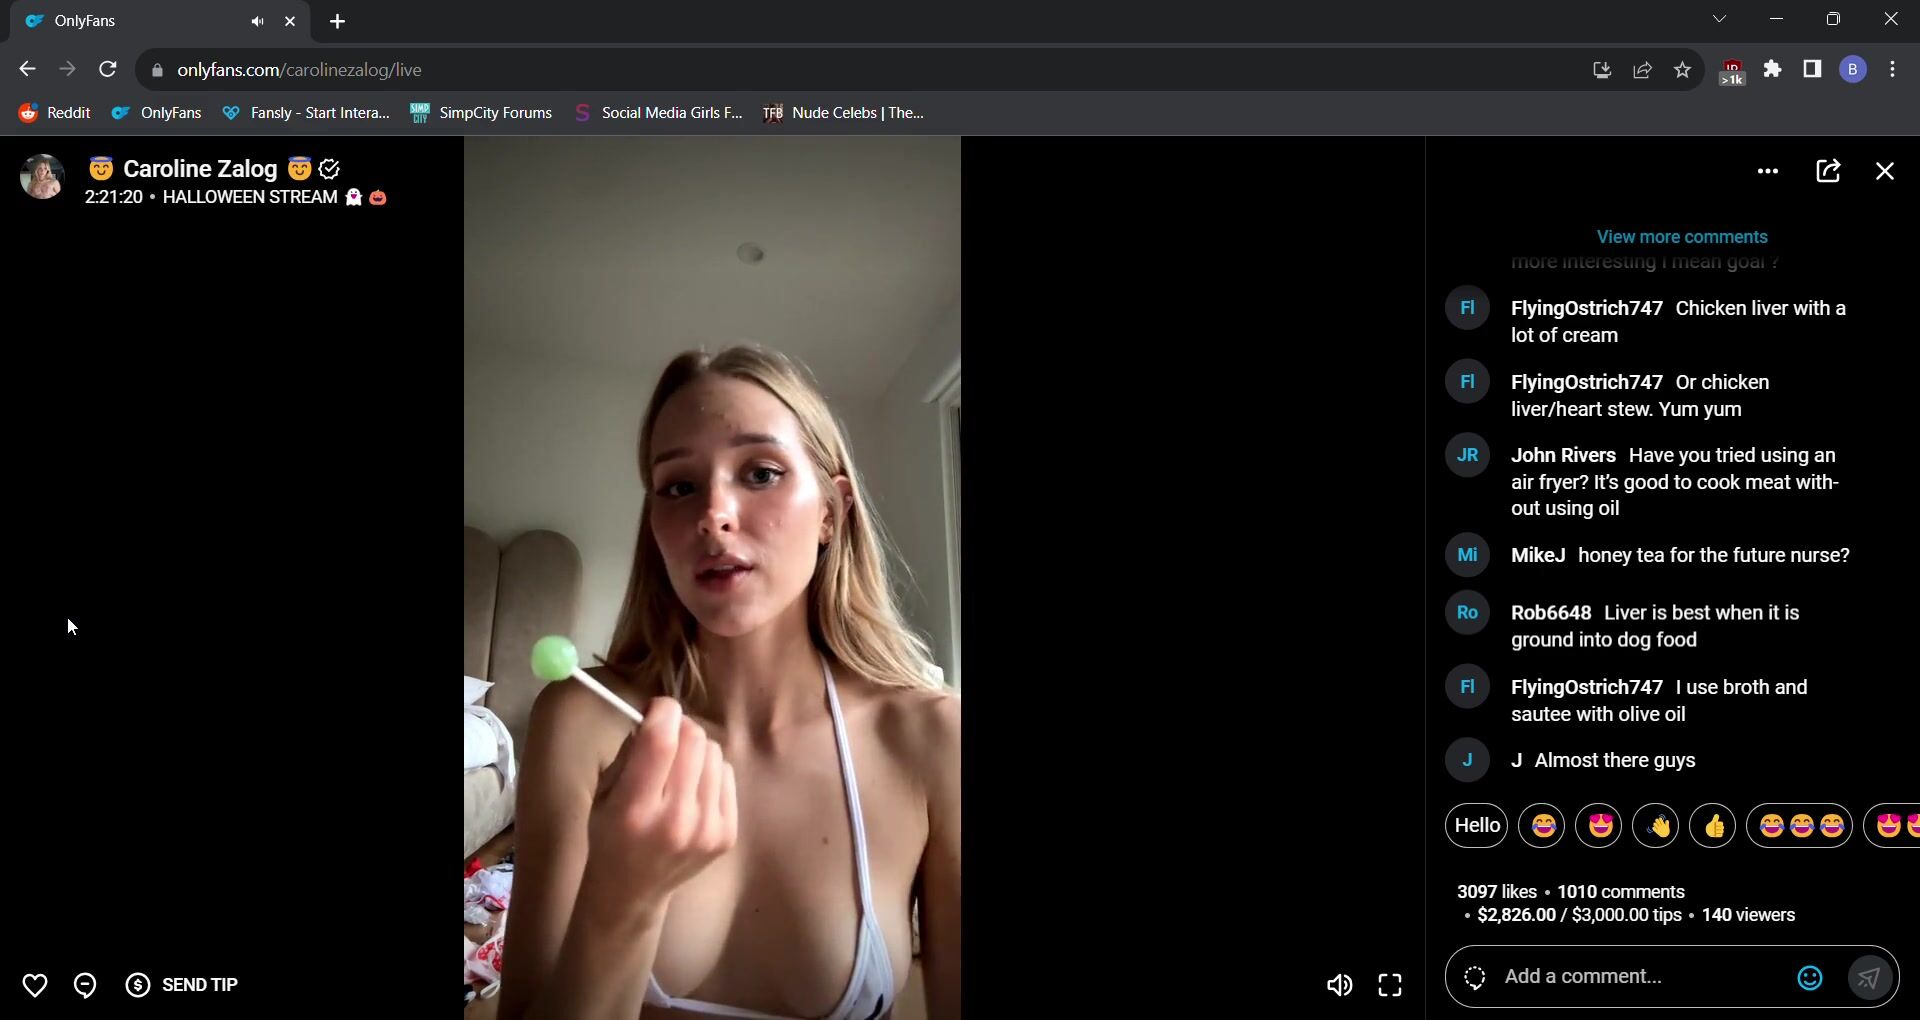Open the browser extensions puzzle icon

coord(1772,70)
